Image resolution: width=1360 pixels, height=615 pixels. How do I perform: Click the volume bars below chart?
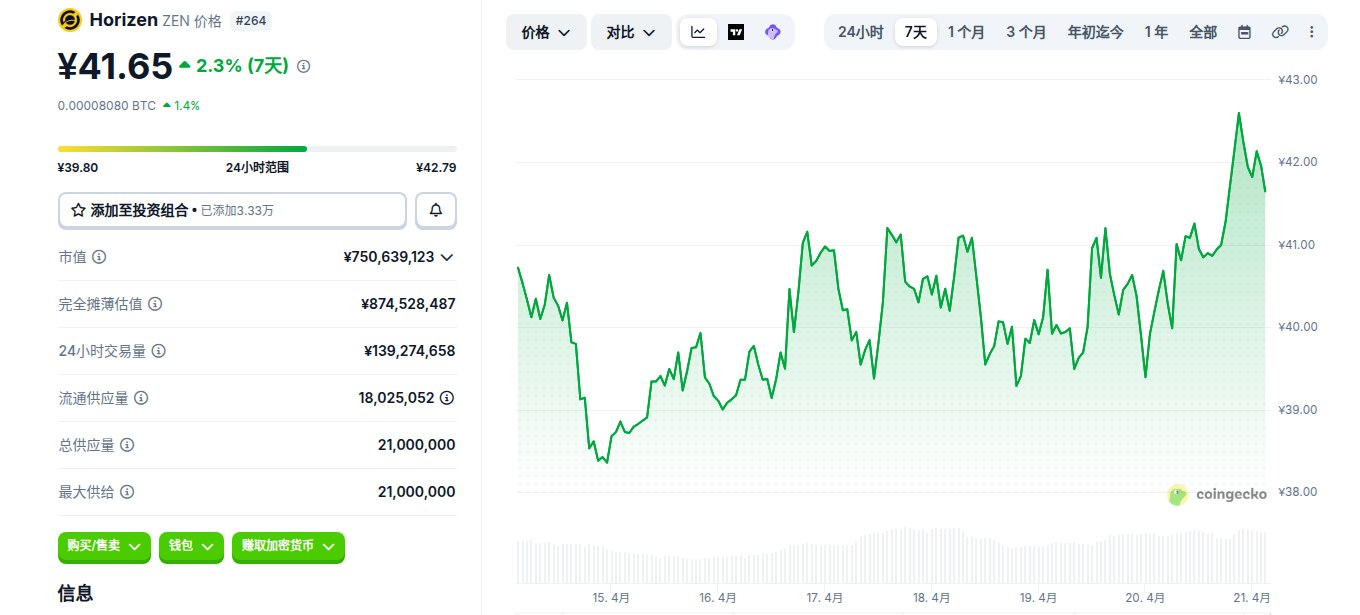tap(892, 555)
